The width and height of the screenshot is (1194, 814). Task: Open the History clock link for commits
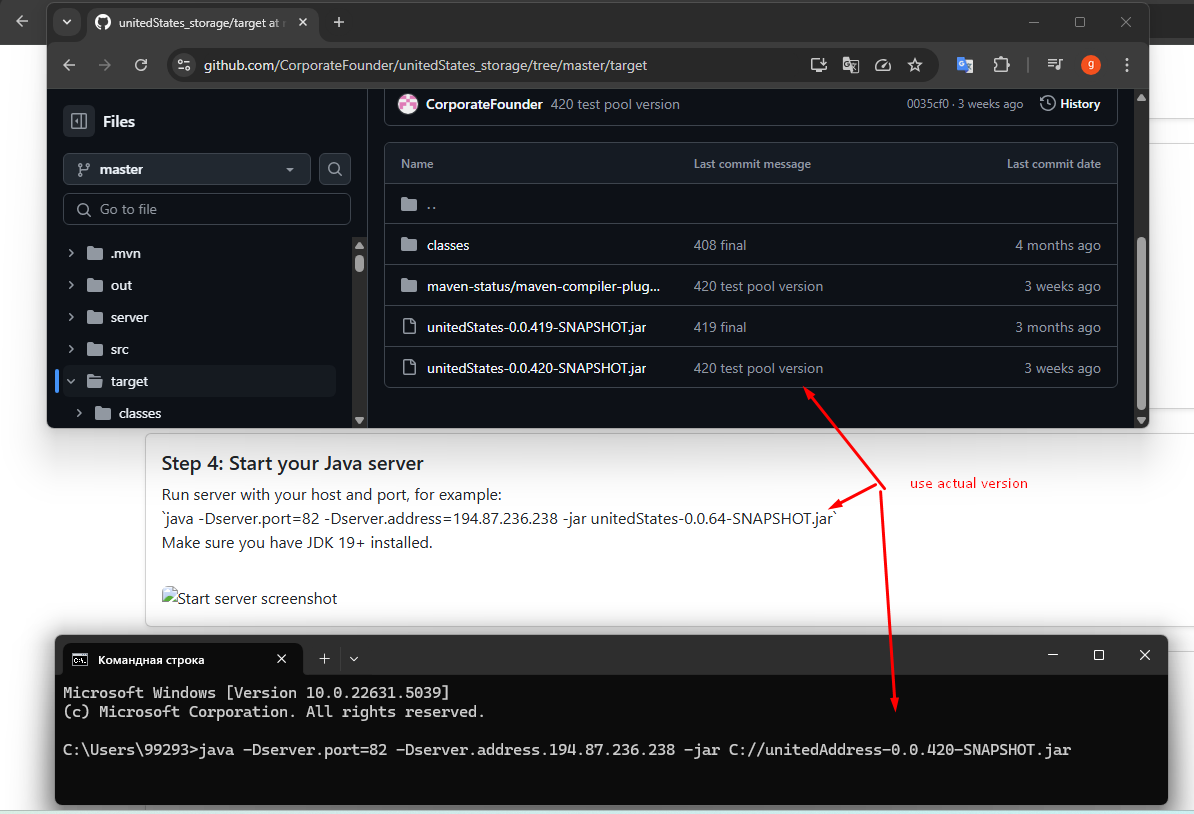pyautogui.click(x=1070, y=104)
